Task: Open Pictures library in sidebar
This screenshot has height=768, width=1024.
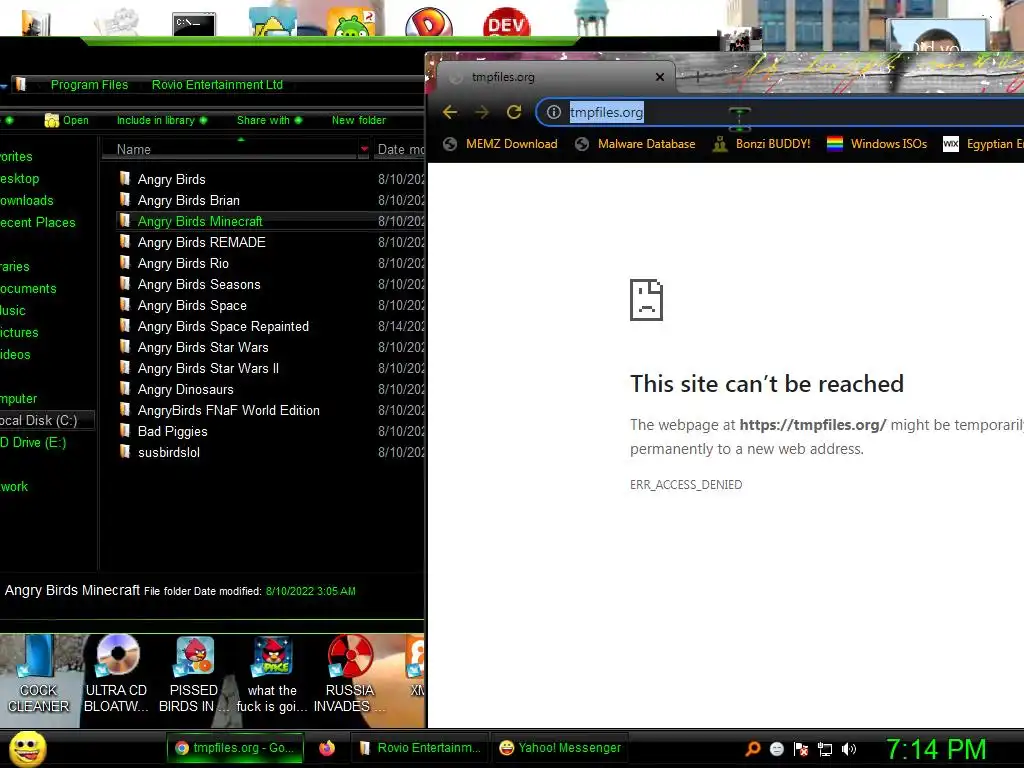Action: click(19, 332)
